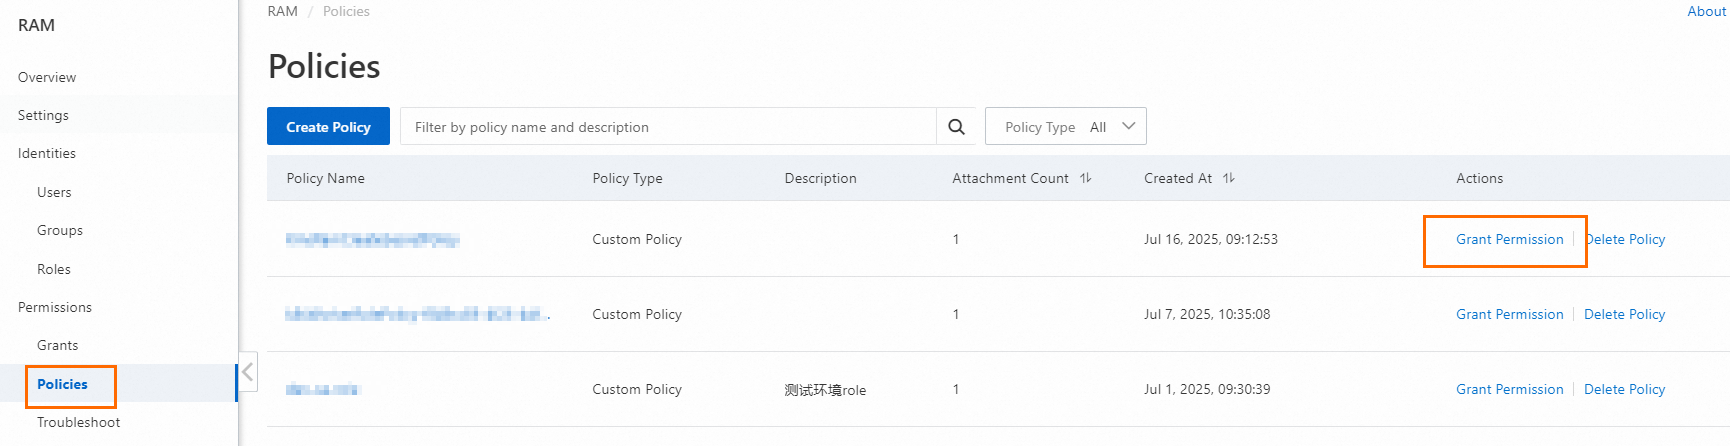Screen dimensions: 1730x446
Task: Open the Groups page
Action: coord(60,230)
